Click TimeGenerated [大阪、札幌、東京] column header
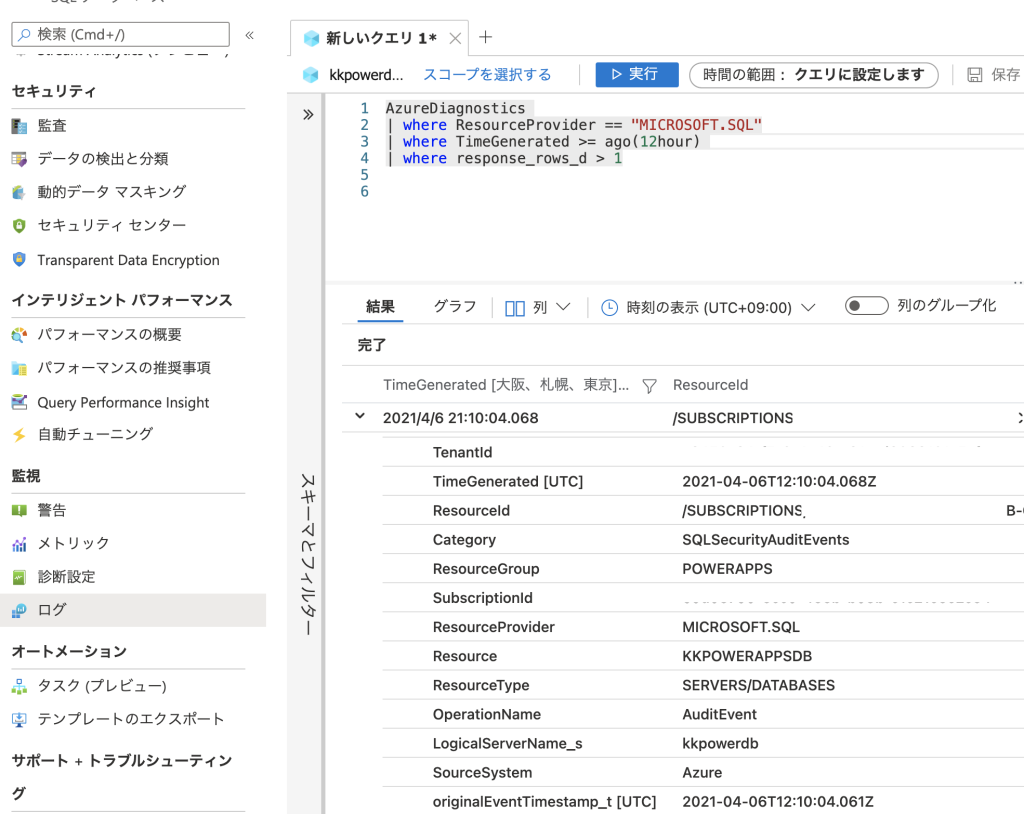 pyautogui.click(x=505, y=385)
